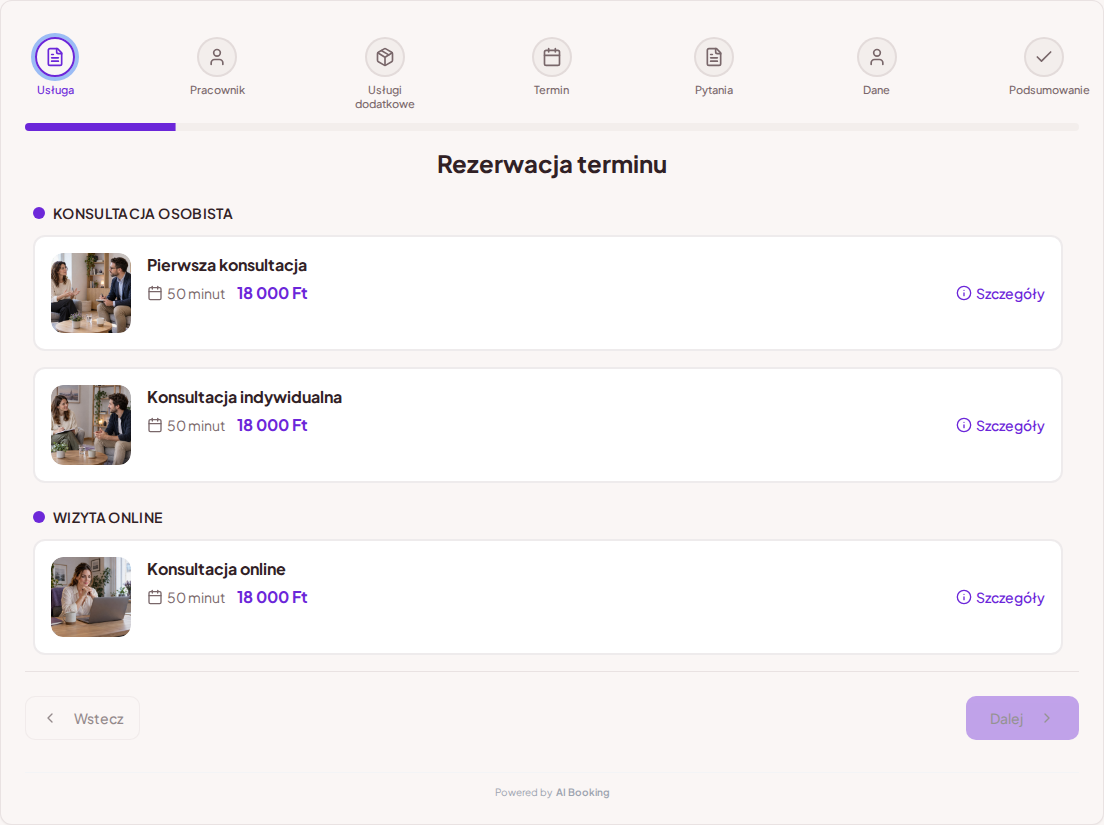The height and width of the screenshot is (825, 1104).
Task: Open Szczegóły for Pierwsza konsultacja
Action: point(1000,294)
